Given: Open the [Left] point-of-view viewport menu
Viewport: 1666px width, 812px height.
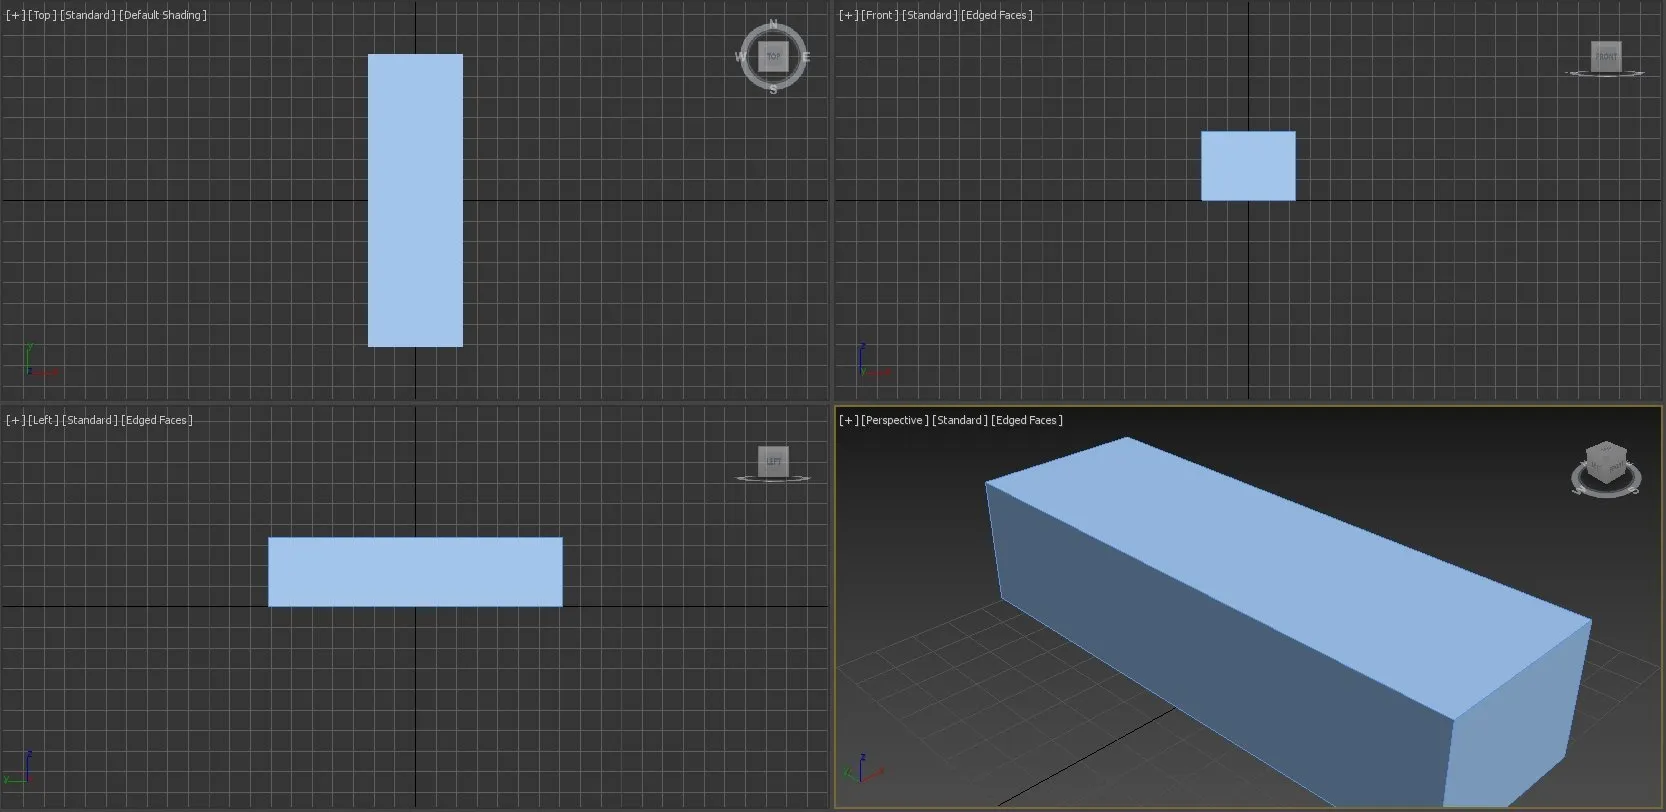Looking at the screenshot, I should pos(43,420).
